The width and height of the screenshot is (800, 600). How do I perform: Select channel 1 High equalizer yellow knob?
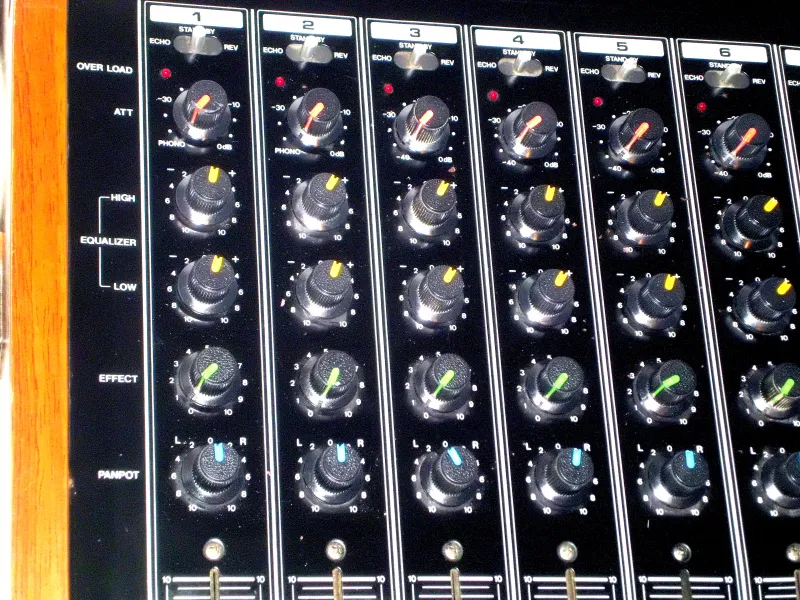pos(208,193)
